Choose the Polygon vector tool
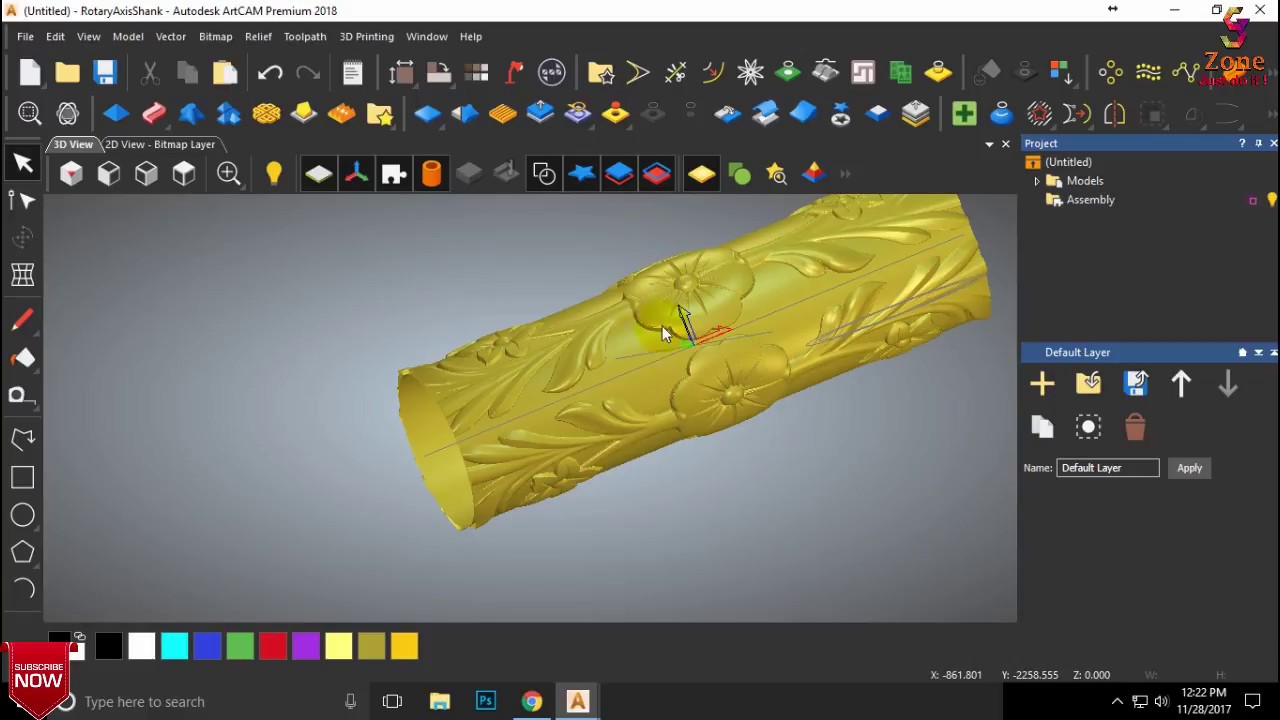 point(22,552)
